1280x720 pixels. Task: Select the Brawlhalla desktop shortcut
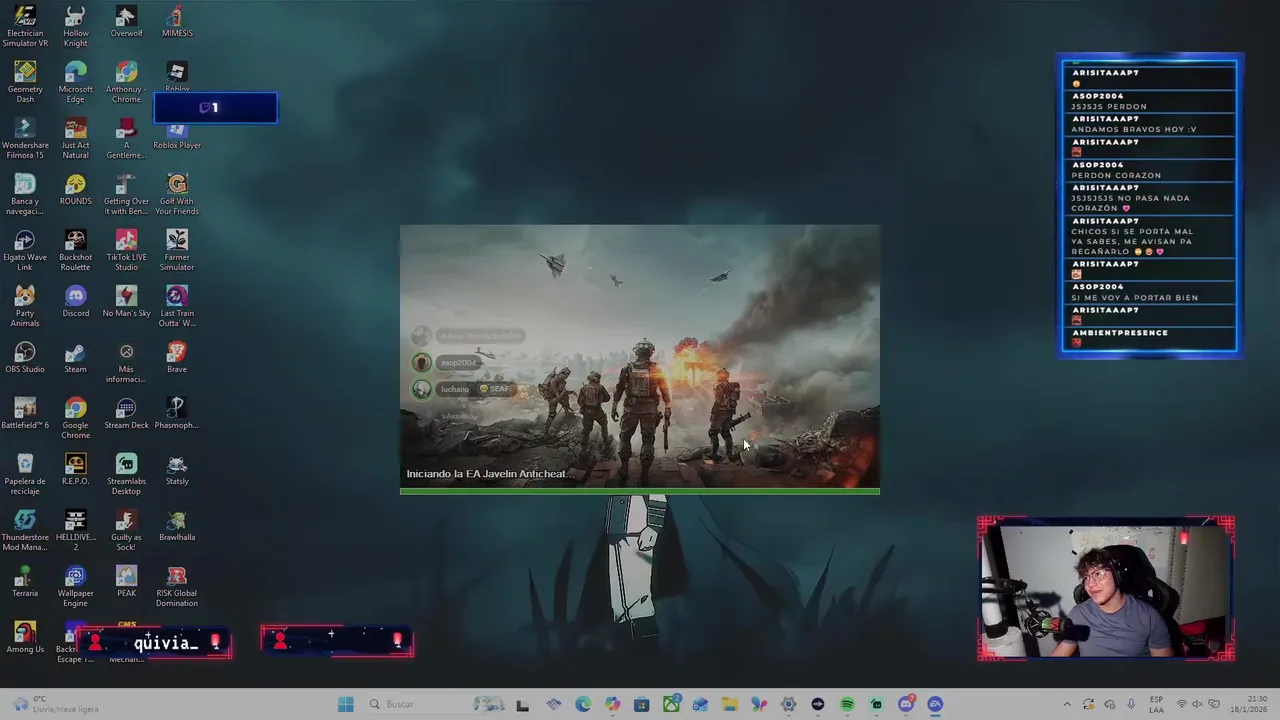tap(177, 526)
